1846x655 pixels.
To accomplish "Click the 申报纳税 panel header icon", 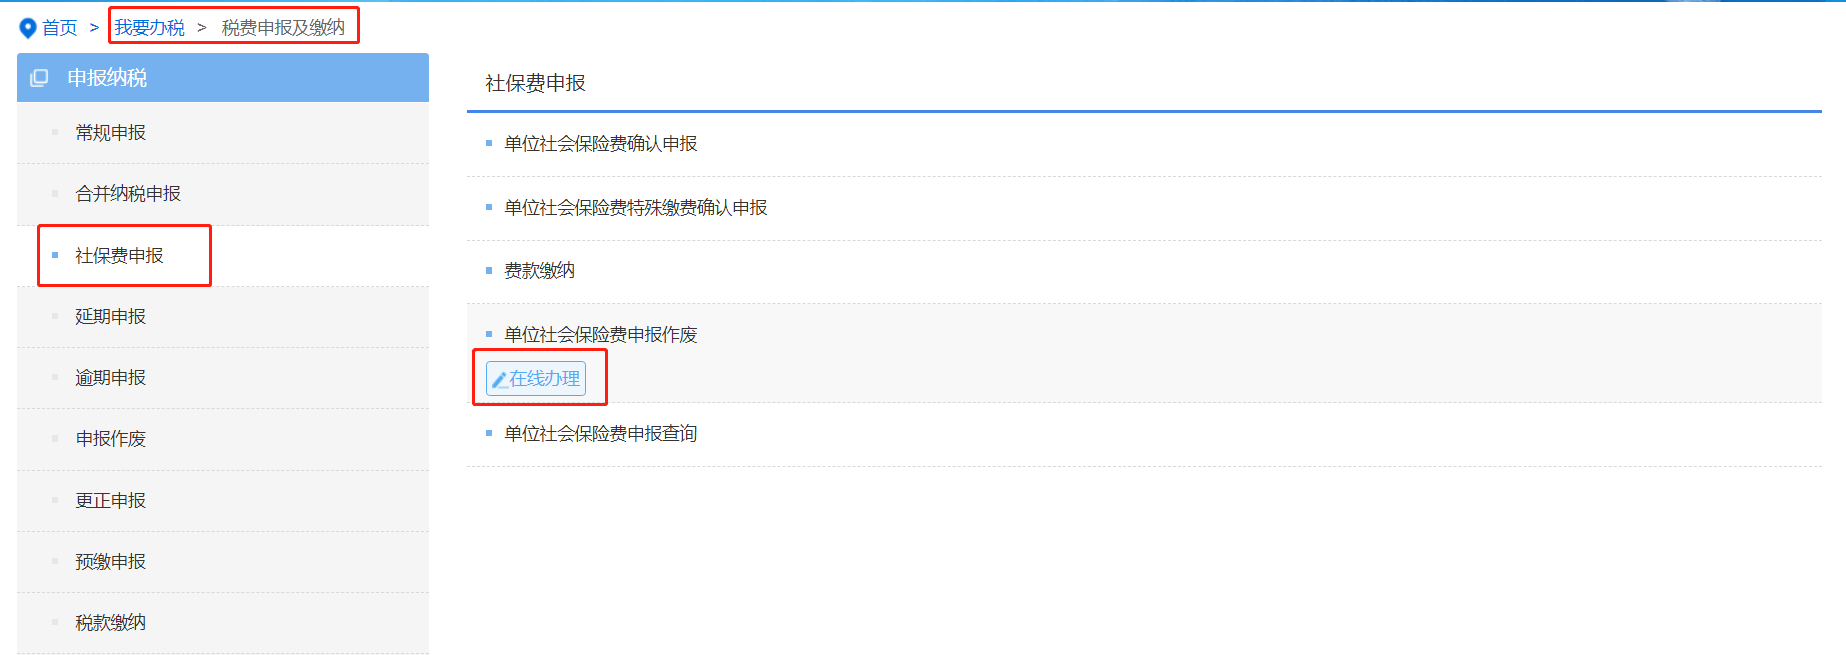I will pos(39,78).
